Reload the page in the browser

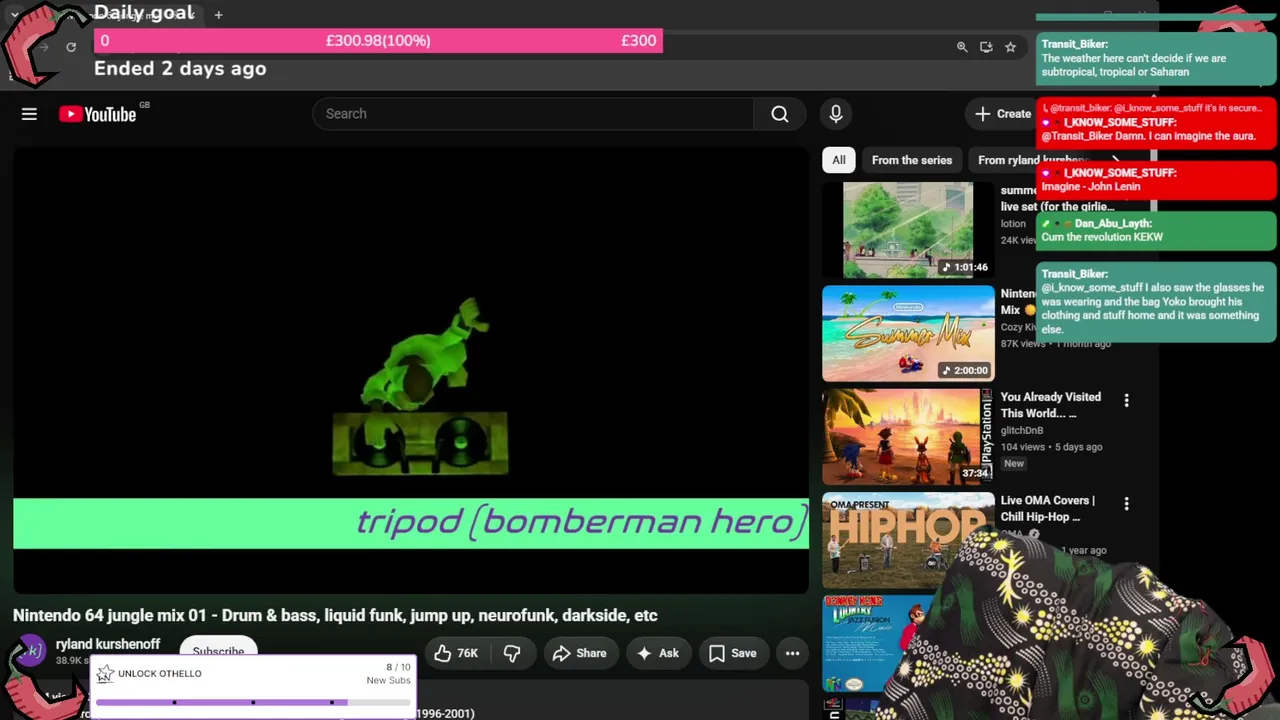click(71, 47)
